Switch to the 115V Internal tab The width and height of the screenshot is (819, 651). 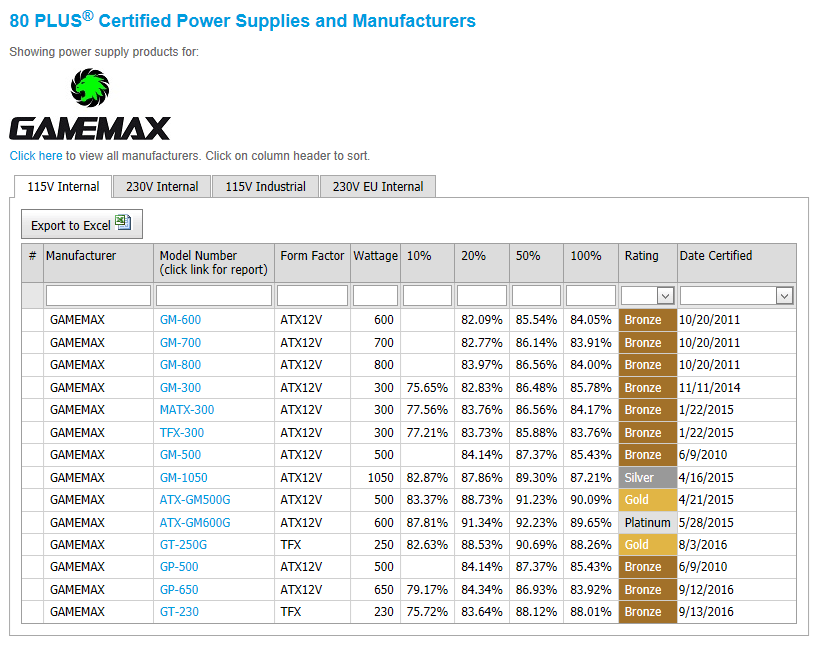[63, 187]
